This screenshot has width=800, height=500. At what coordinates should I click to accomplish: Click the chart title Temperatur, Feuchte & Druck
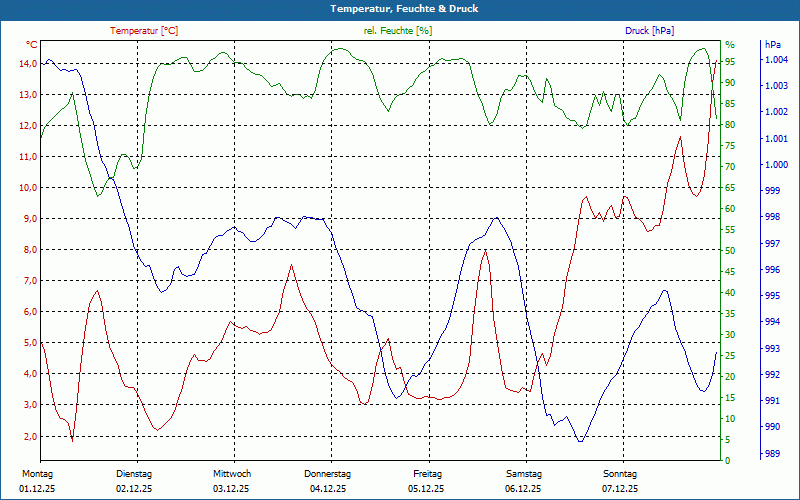pyautogui.click(x=400, y=8)
